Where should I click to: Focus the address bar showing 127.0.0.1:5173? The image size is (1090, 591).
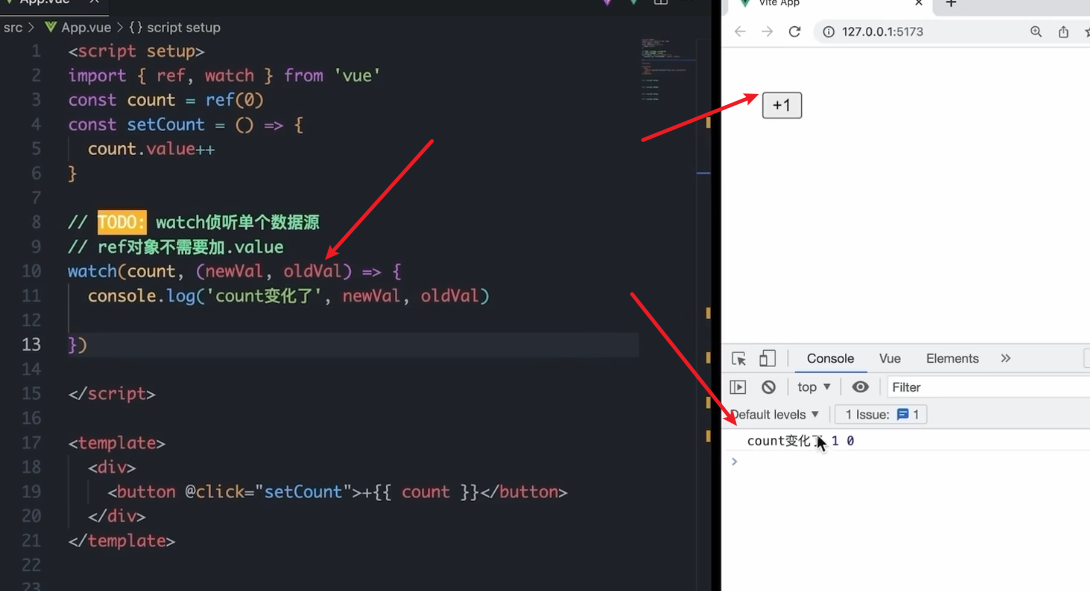(x=882, y=32)
